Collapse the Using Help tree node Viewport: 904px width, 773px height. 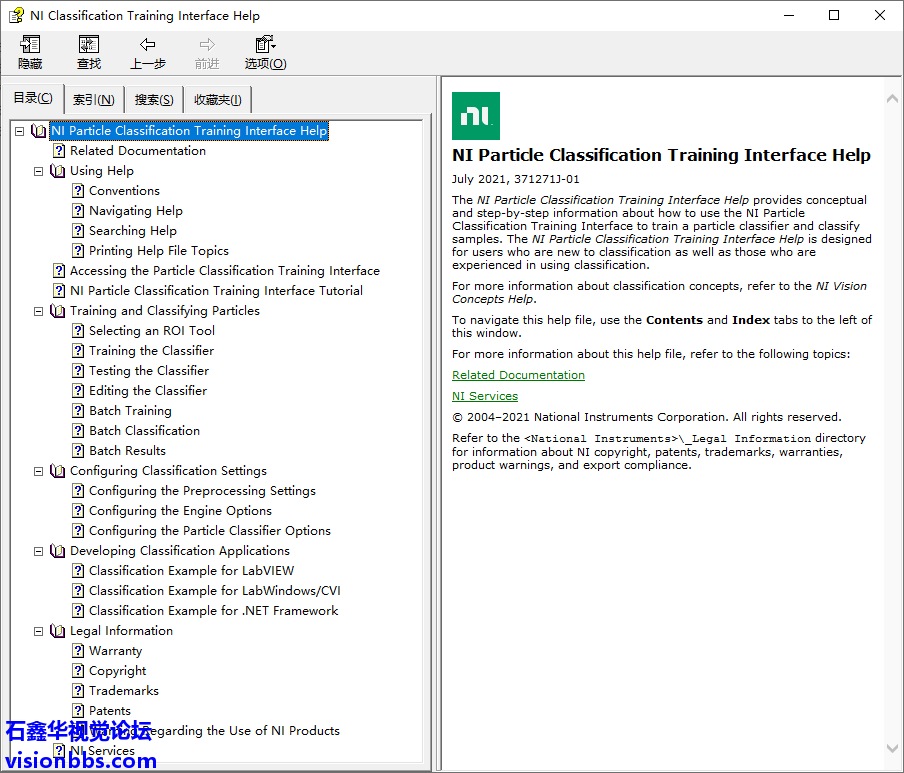tap(39, 172)
